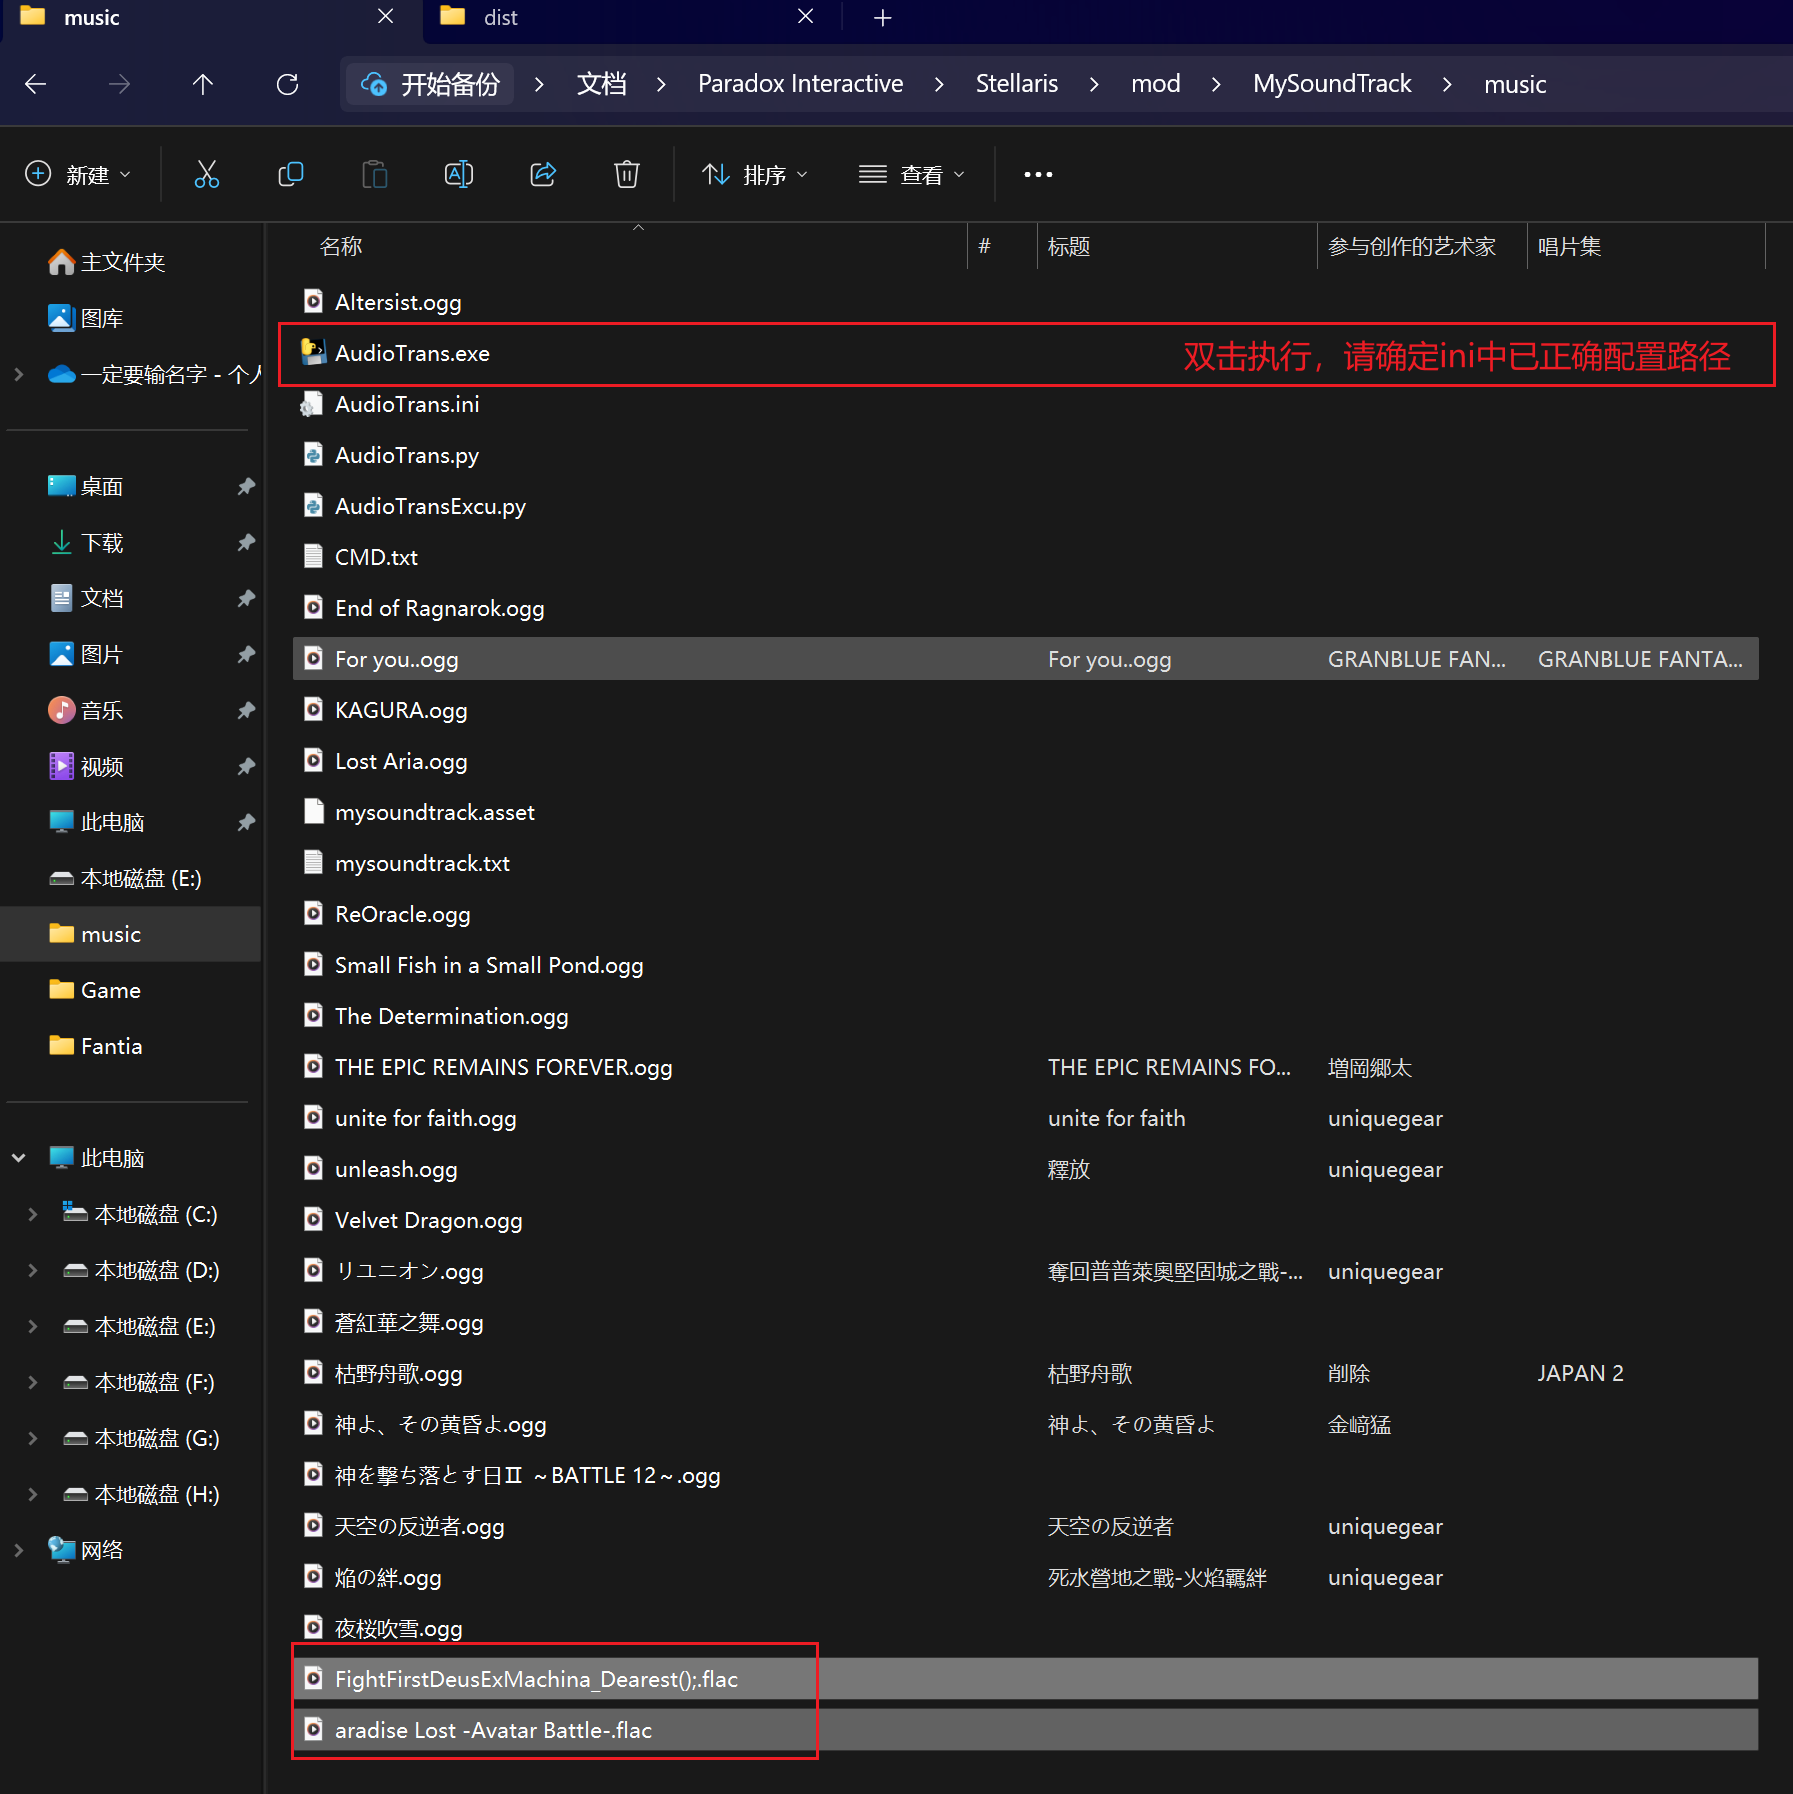Select the AudioTrans.exe file
Viewport: 1793px width, 1794px height.
(412, 353)
